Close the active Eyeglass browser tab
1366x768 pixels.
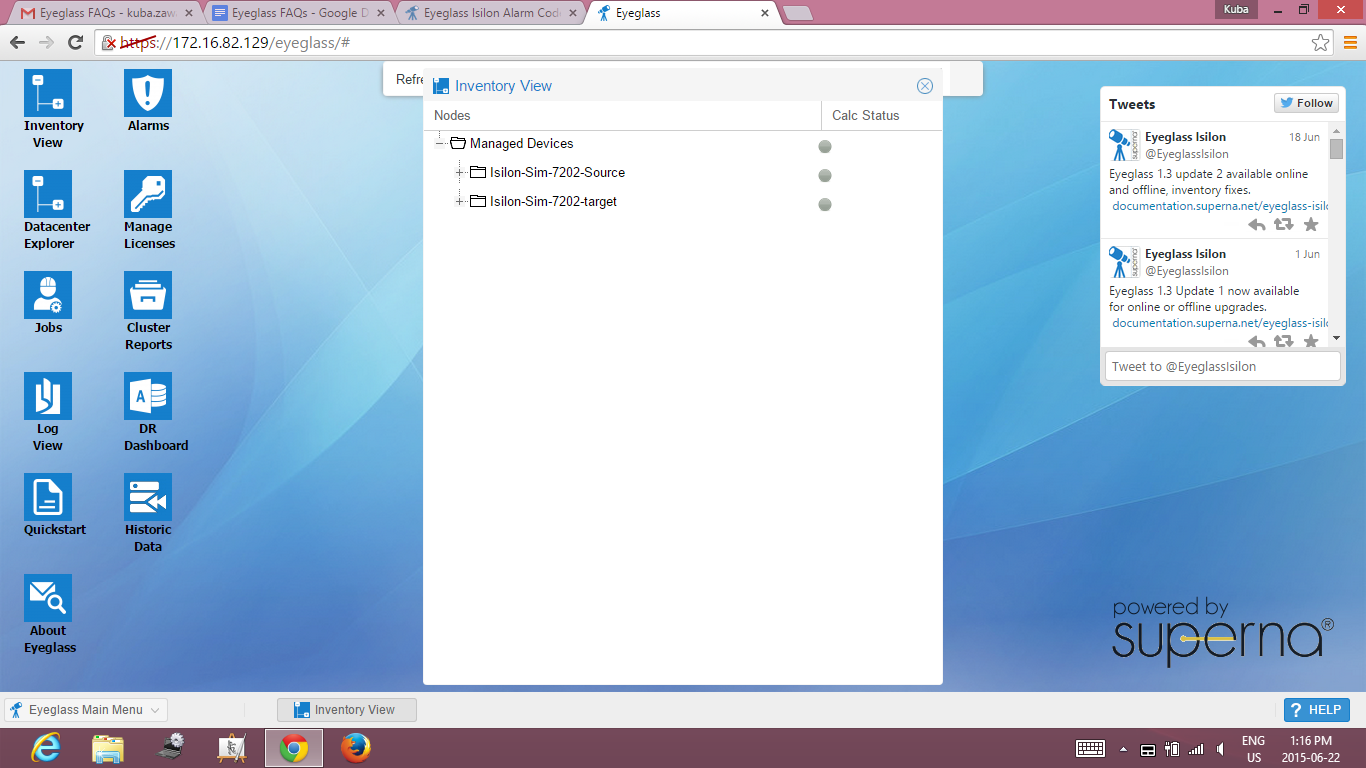[x=765, y=13]
